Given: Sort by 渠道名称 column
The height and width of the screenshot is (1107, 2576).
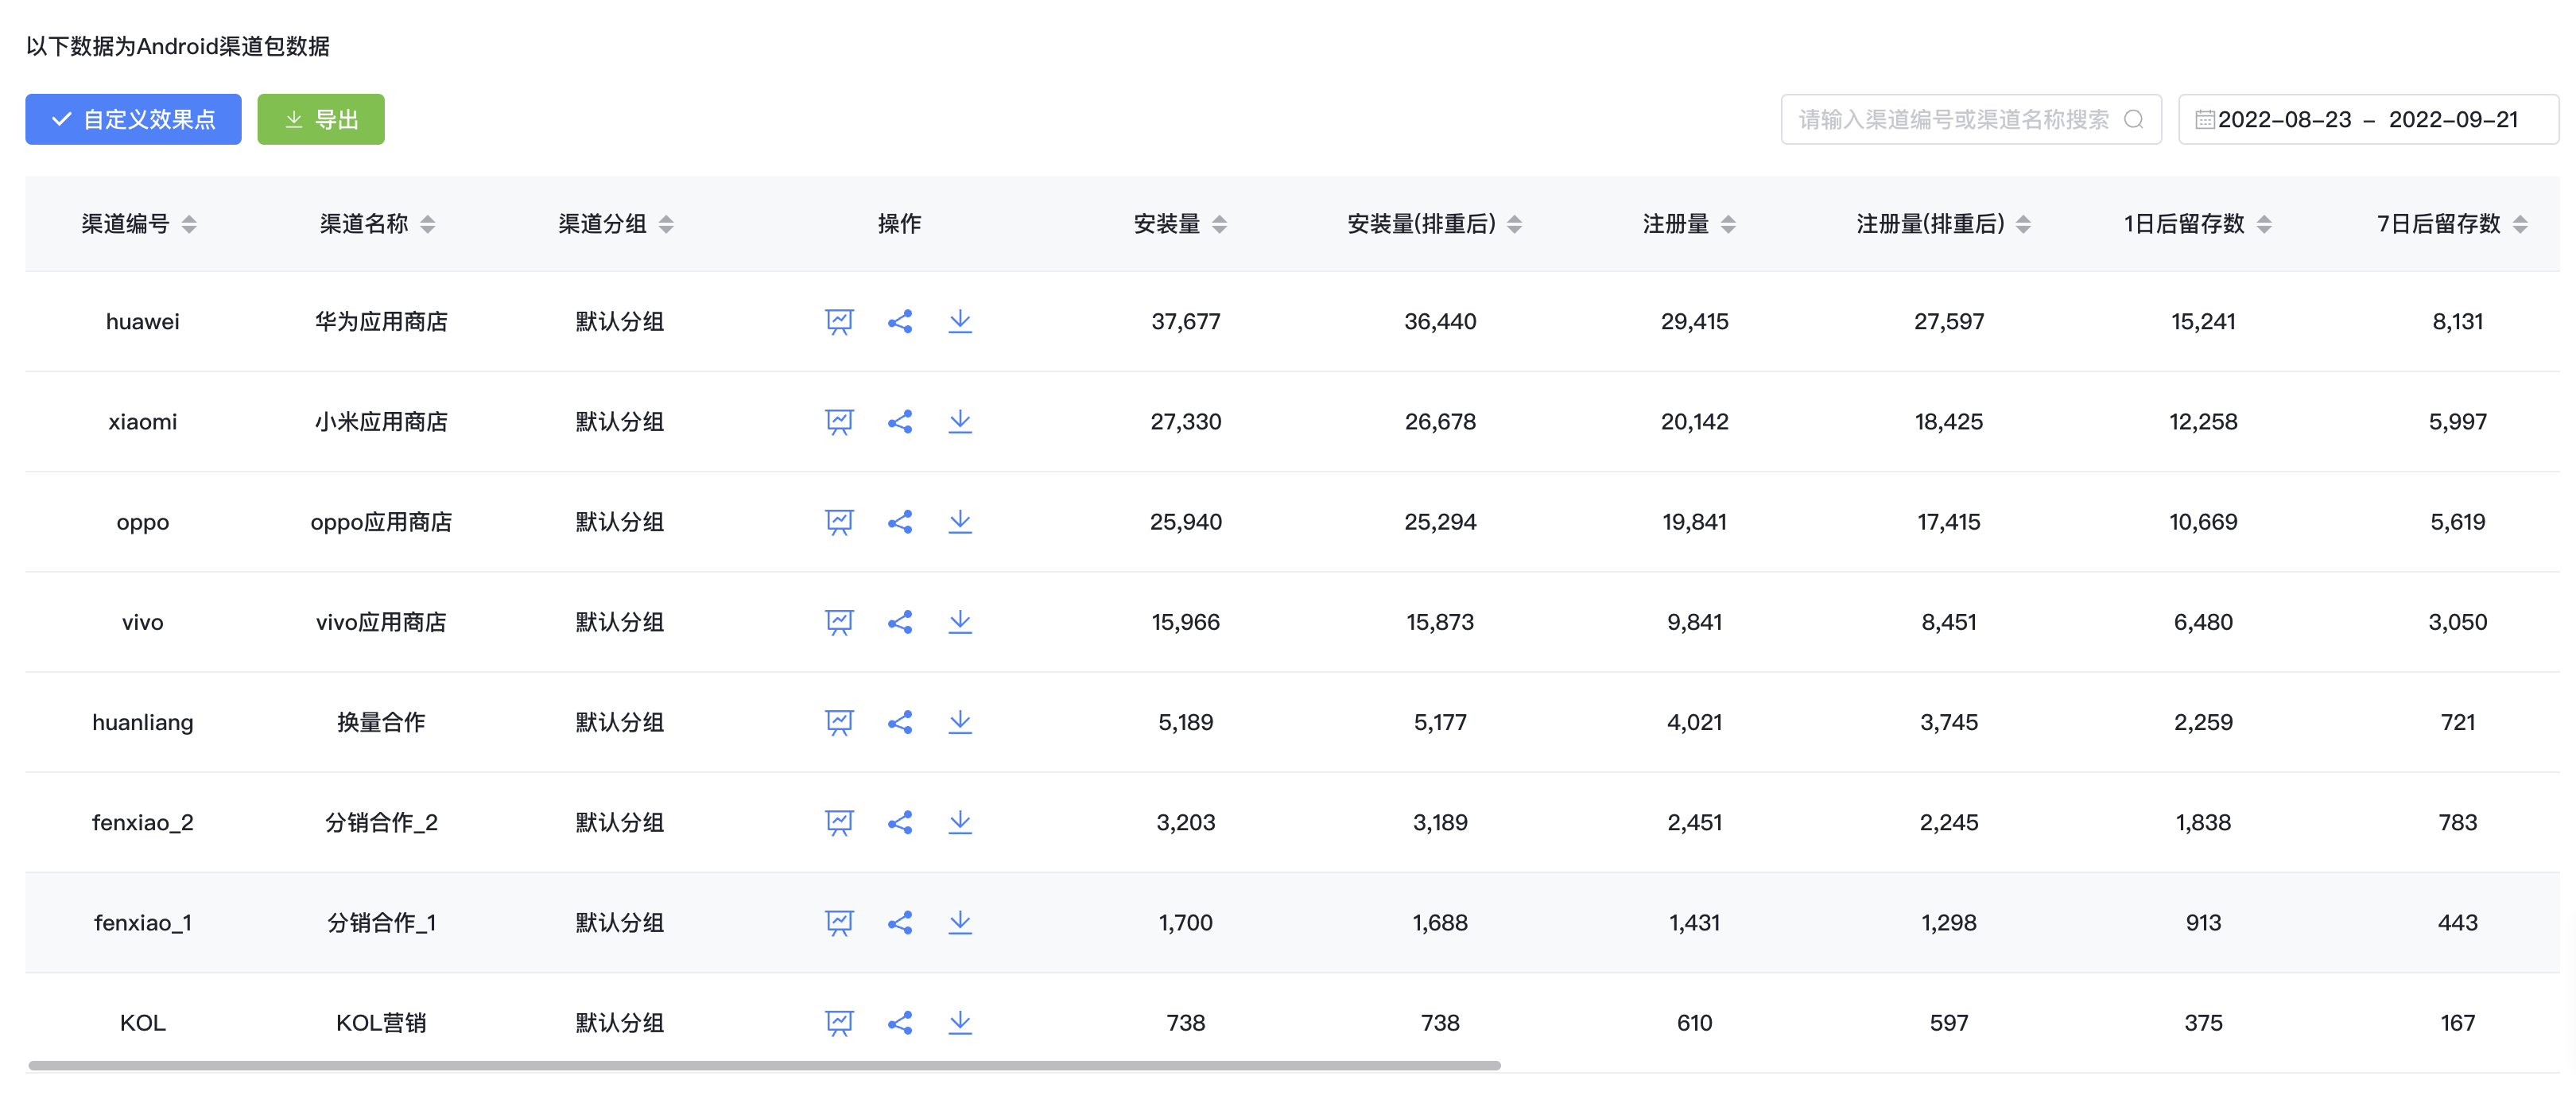Looking at the screenshot, I should click(x=427, y=224).
